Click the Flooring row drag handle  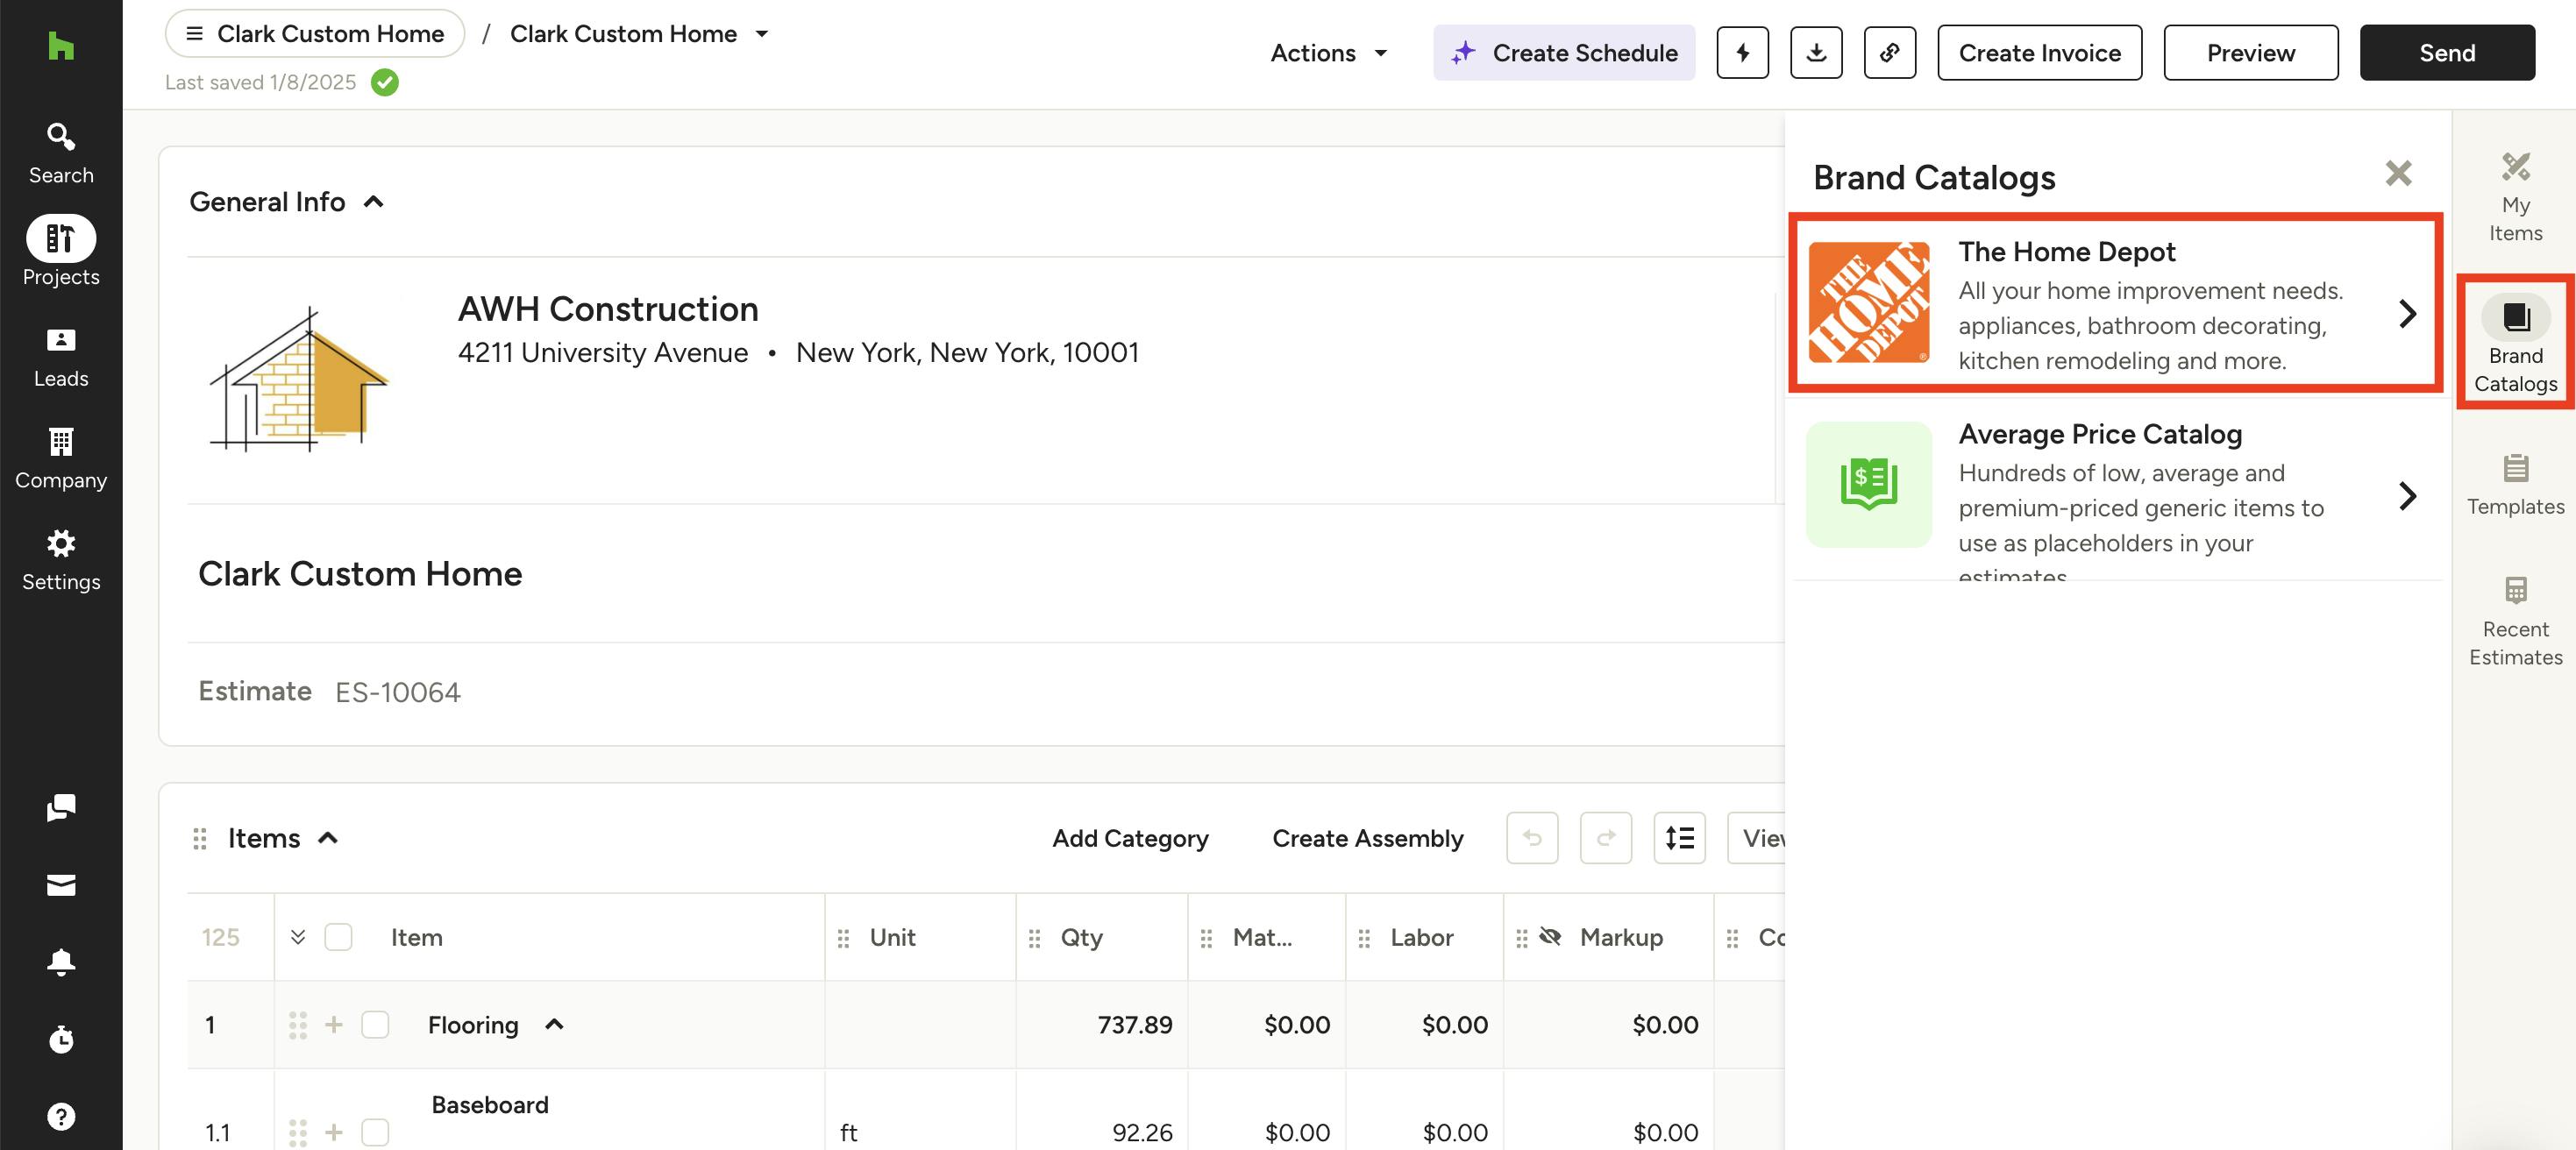click(298, 1024)
